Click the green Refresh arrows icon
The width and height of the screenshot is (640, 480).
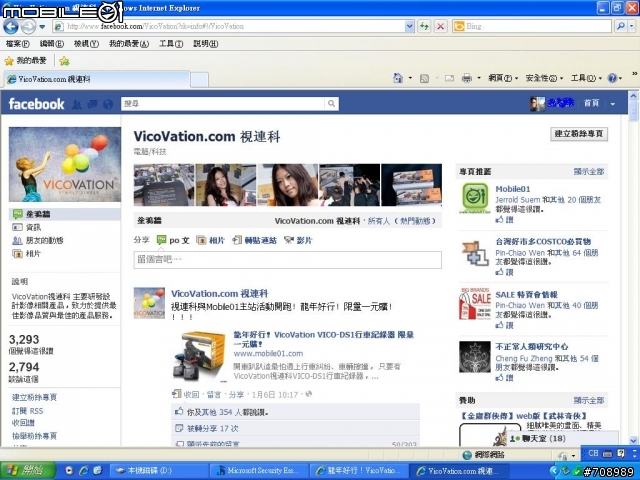coord(424,27)
